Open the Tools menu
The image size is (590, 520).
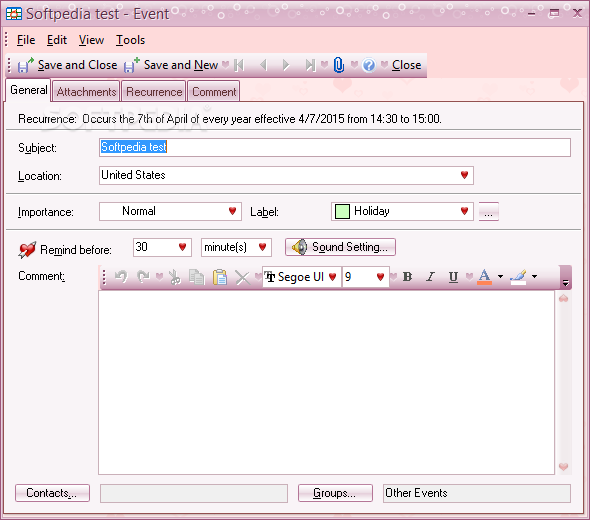pos(130,40)
